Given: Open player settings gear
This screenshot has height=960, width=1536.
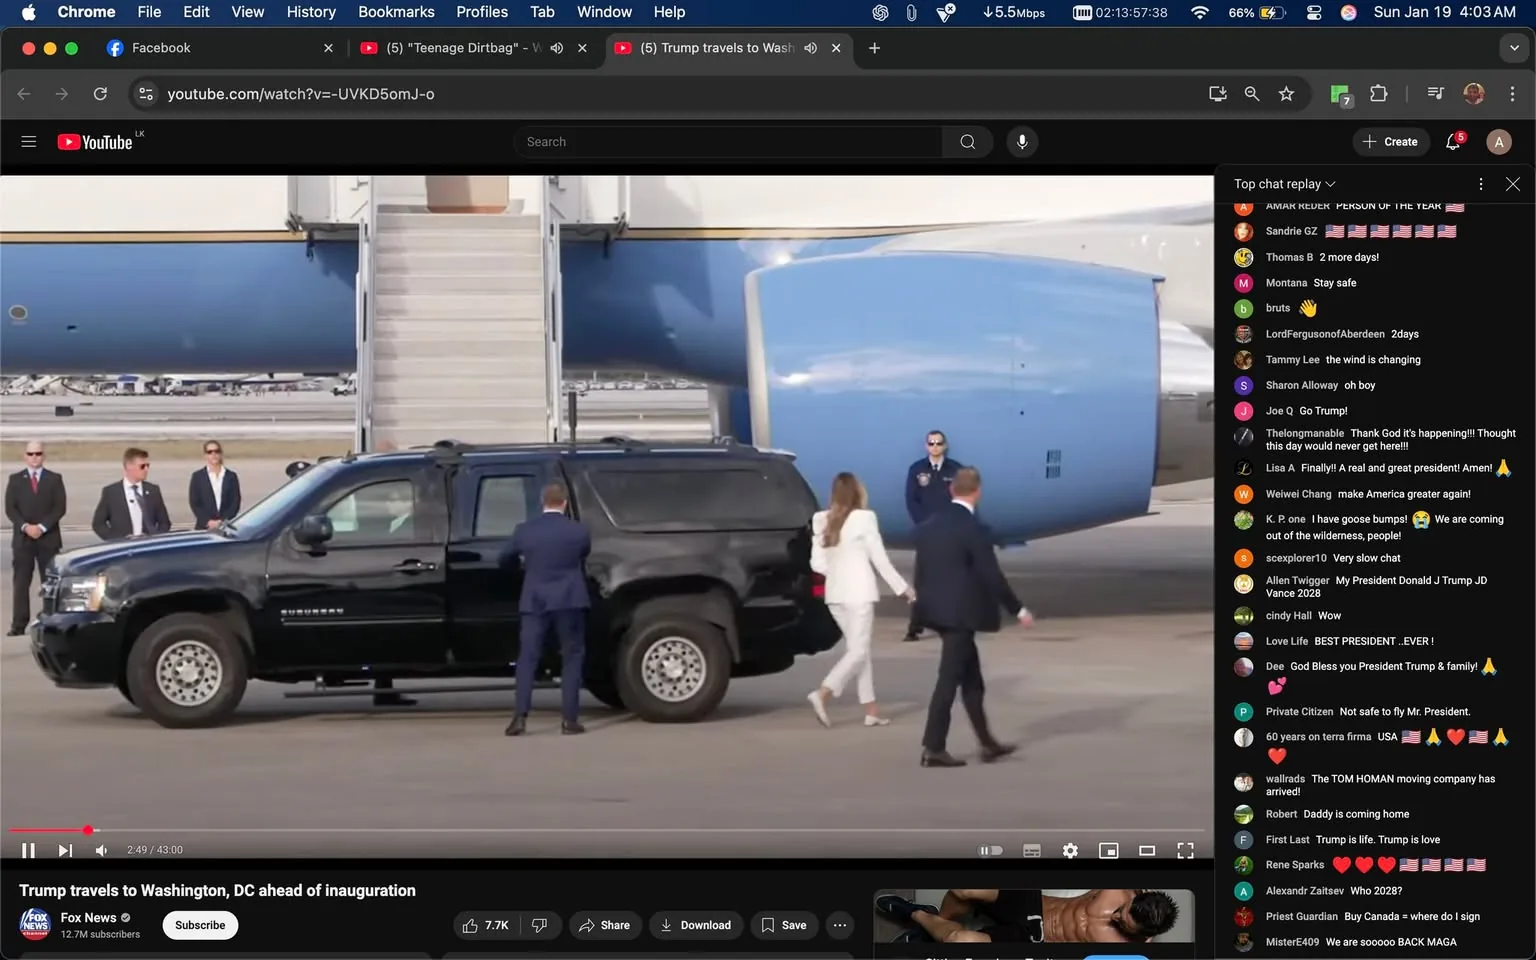Looking at the screenshot, I should 1069,850.
